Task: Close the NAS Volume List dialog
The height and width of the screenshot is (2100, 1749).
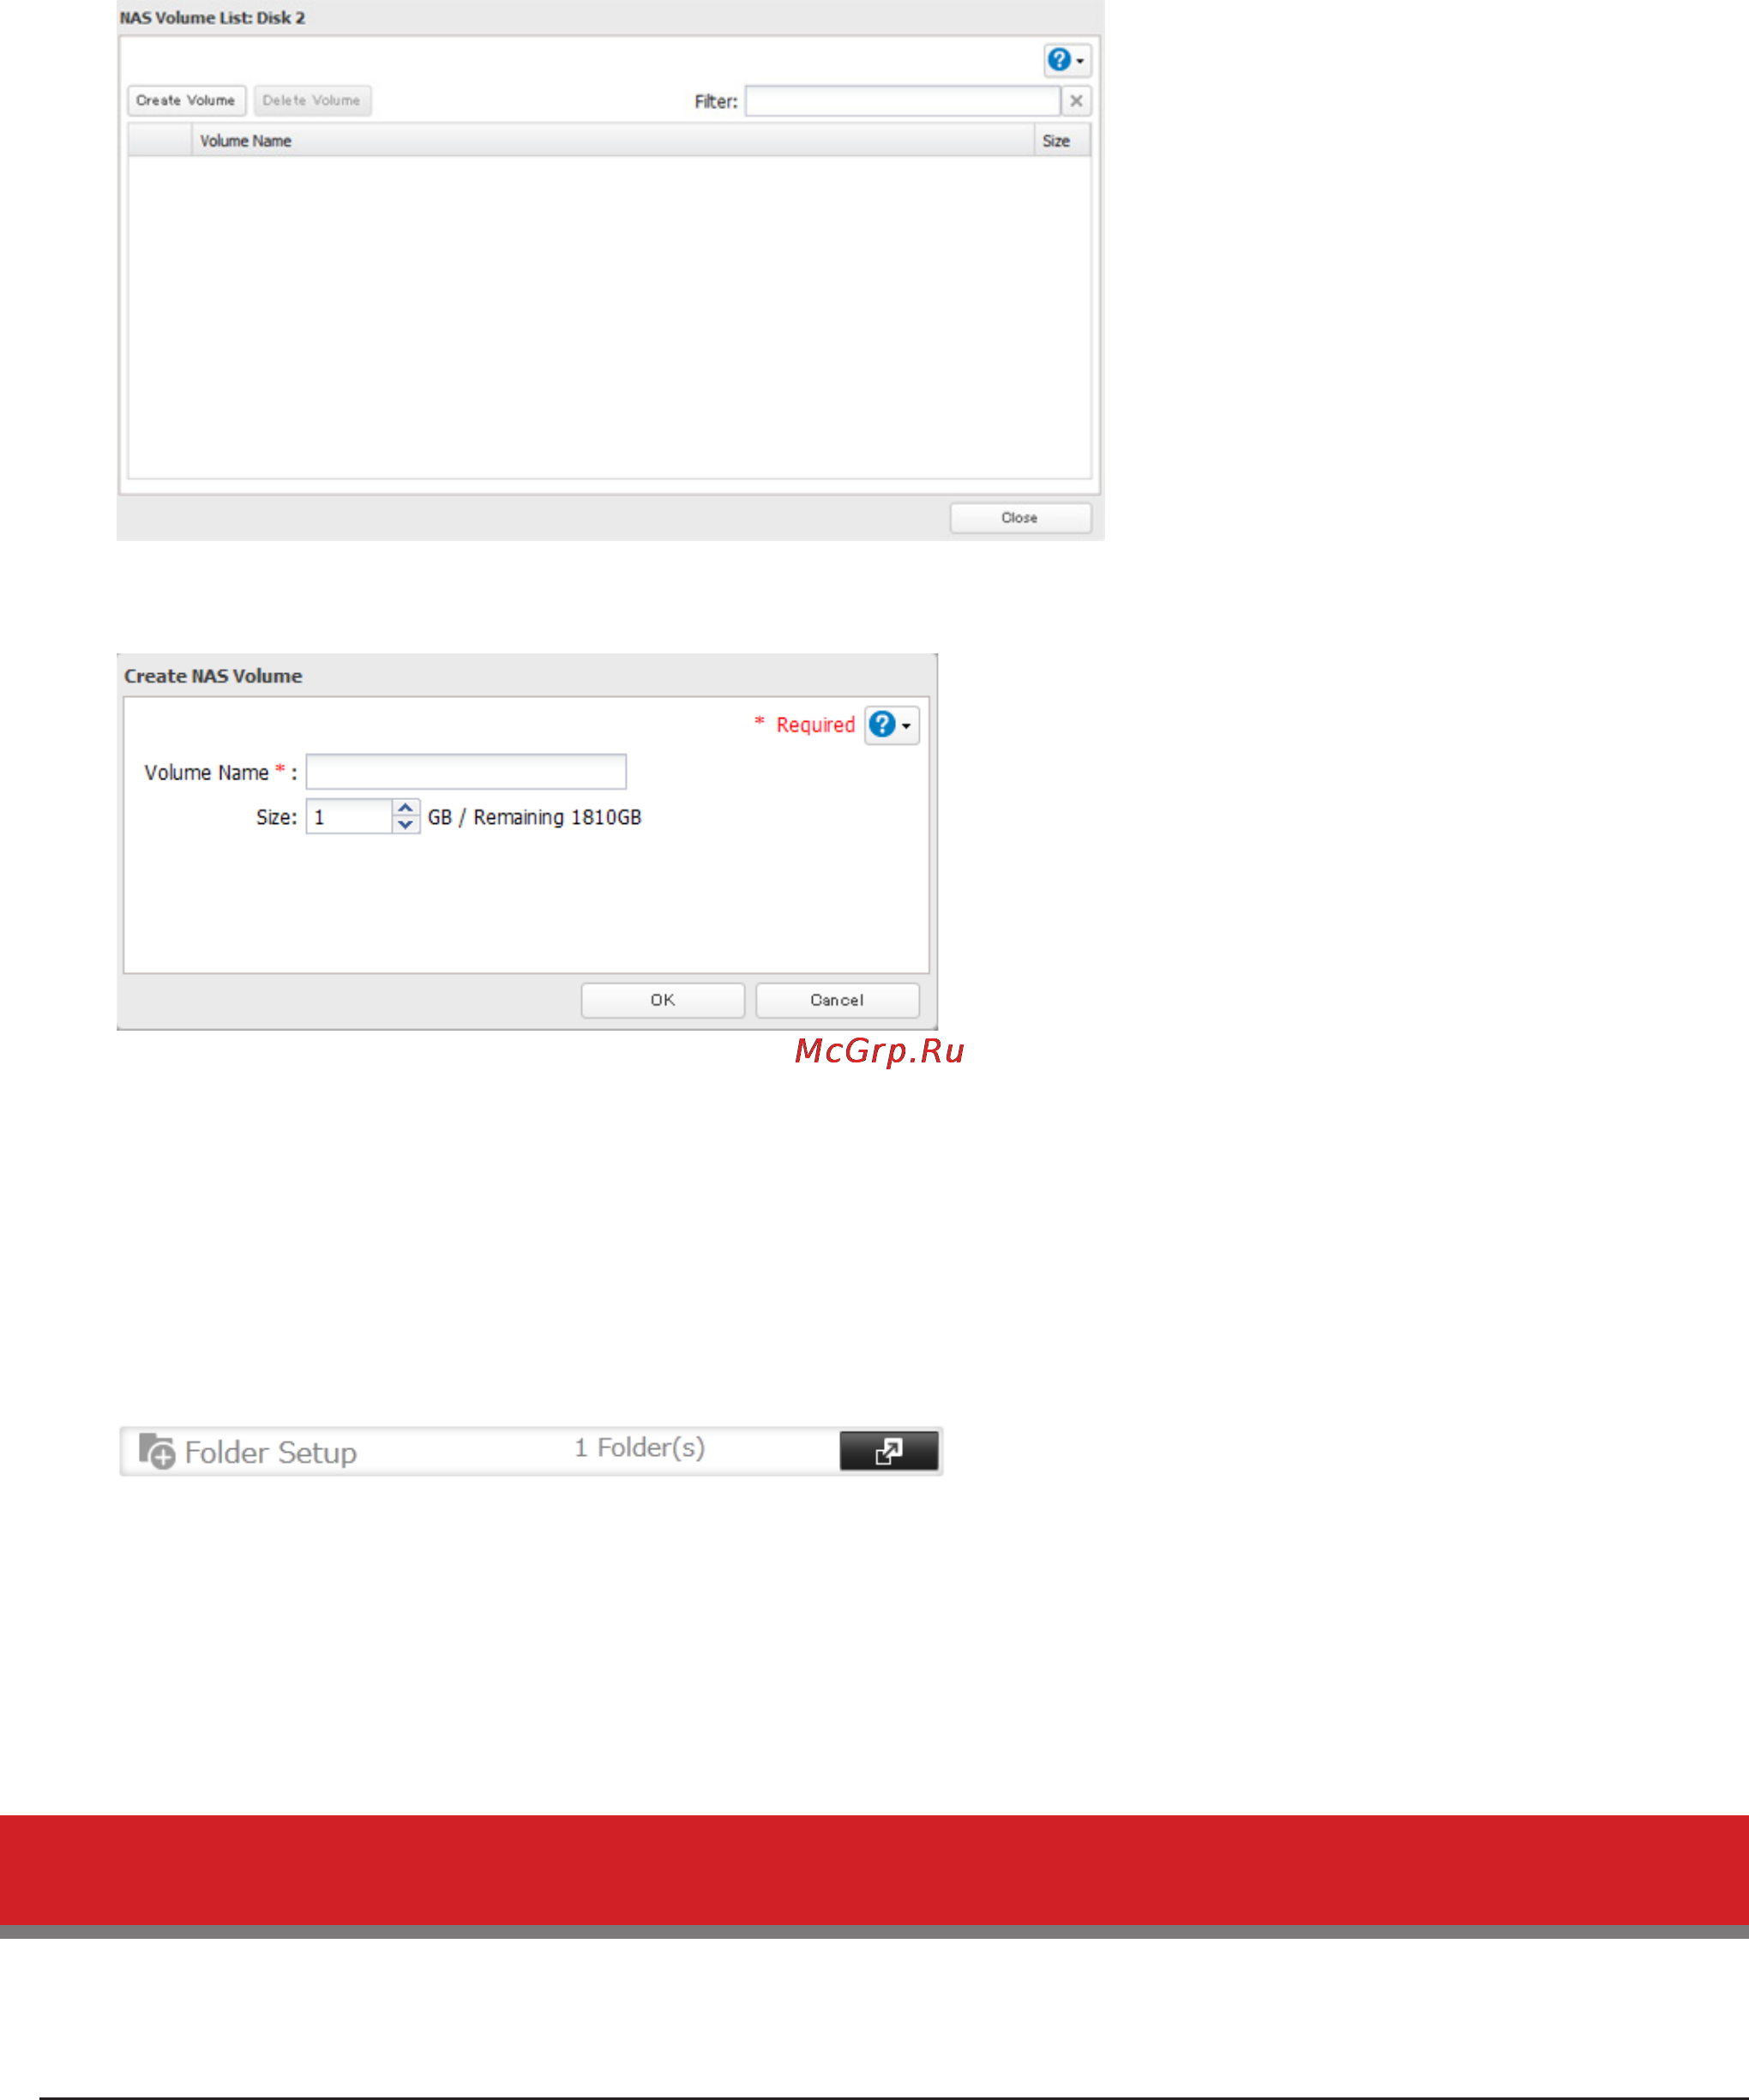Action: tap(1020, 517)
